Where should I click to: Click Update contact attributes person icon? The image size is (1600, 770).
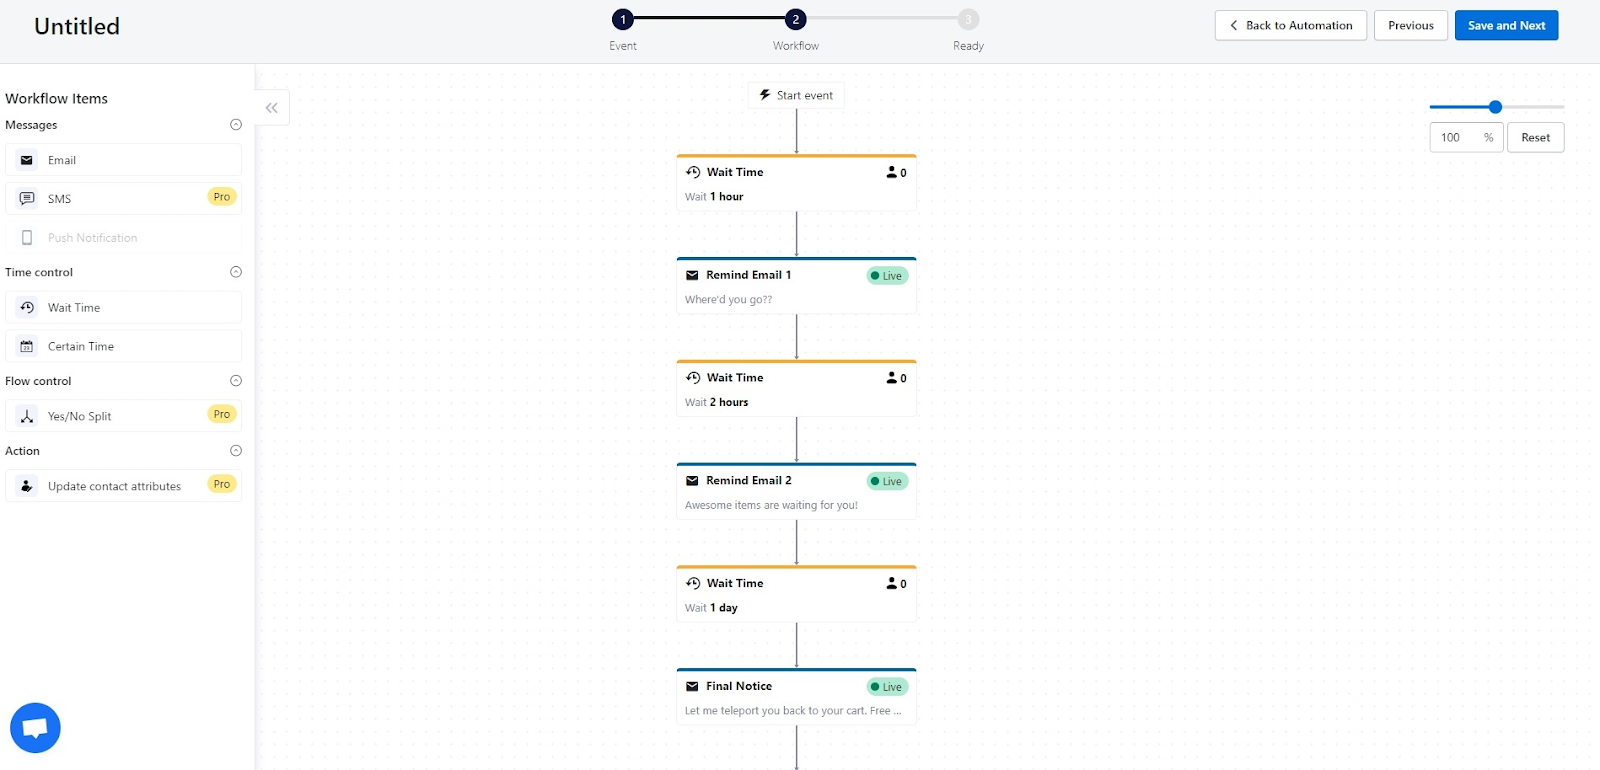27,486
